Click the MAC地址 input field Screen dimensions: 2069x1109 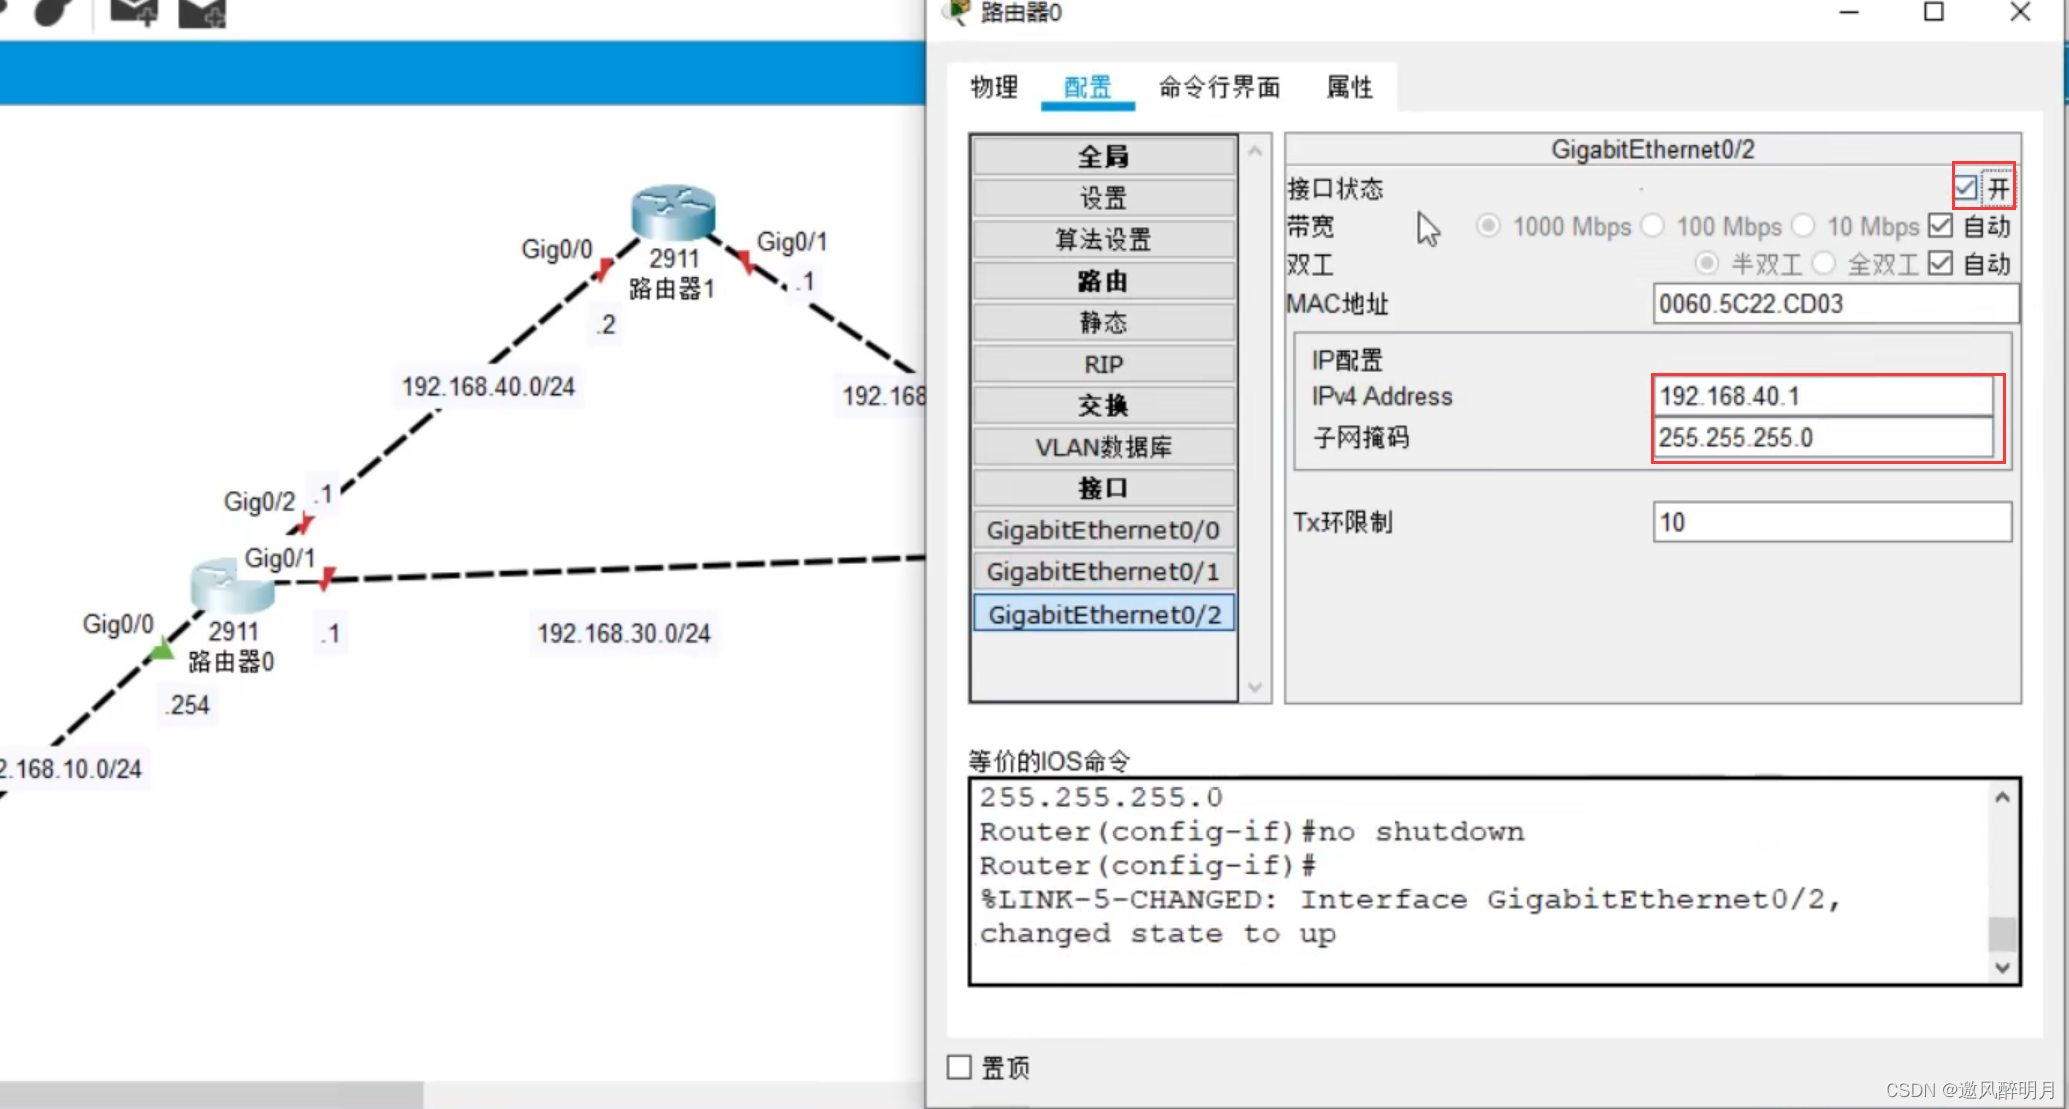coord(1835,303)
